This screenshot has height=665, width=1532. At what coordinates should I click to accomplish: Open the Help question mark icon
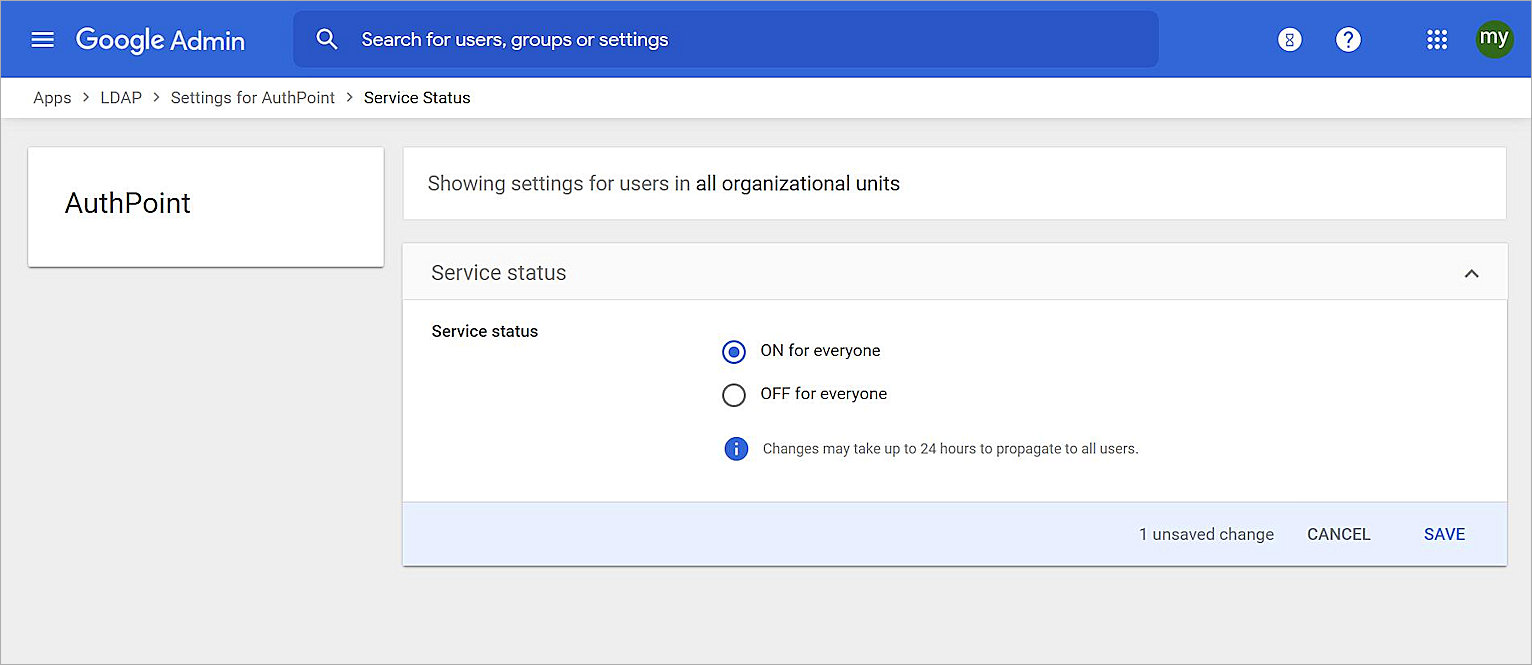(x=1348, y=39)
